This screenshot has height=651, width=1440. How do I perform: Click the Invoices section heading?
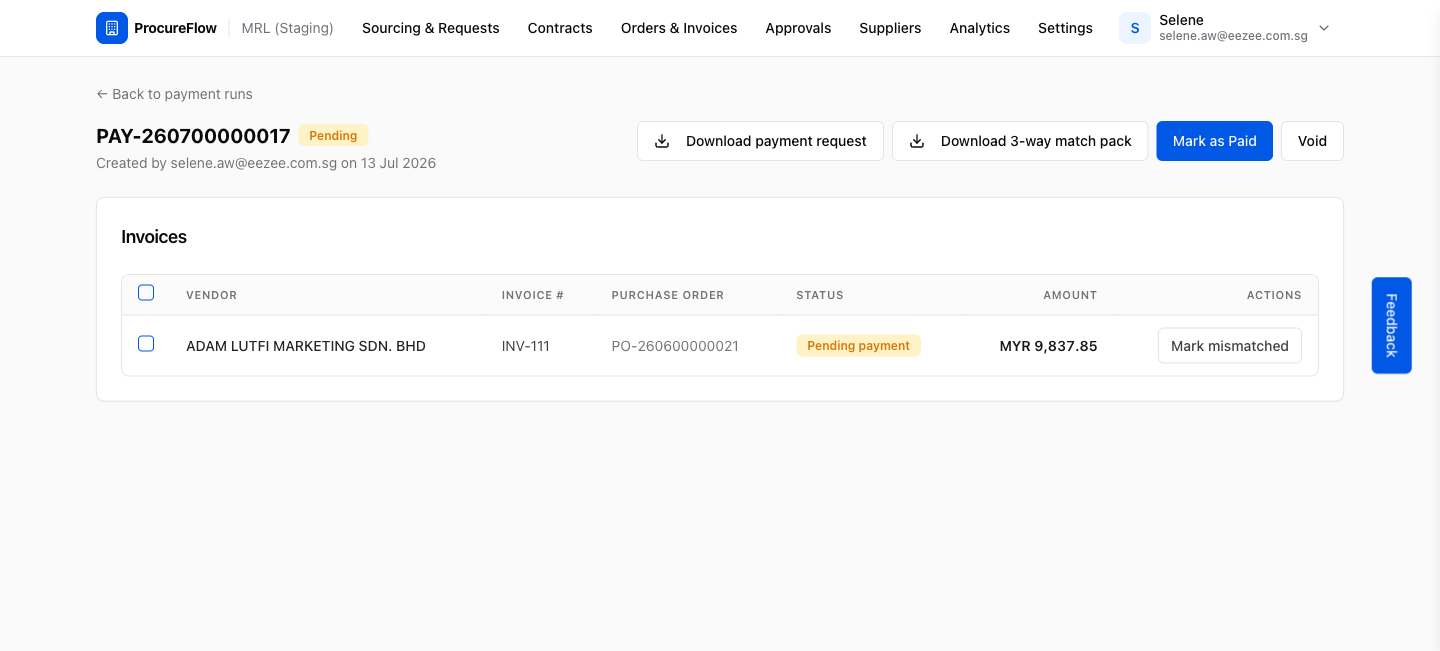(154, 237)
